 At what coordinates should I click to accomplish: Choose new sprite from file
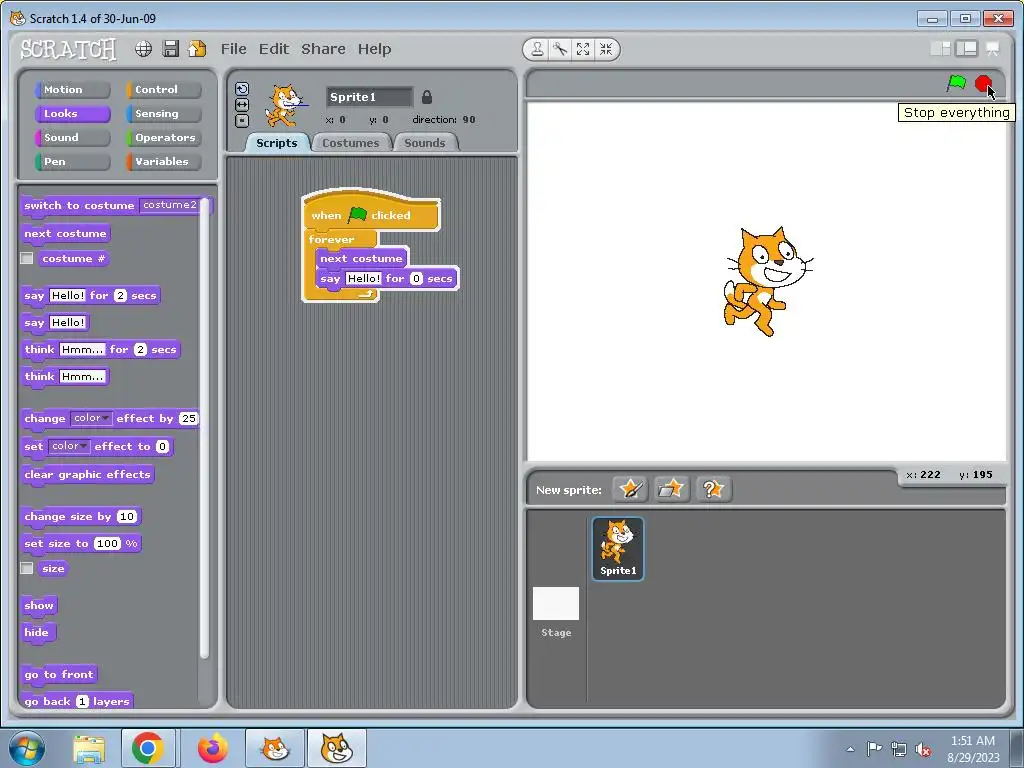(x=671, y=489)
